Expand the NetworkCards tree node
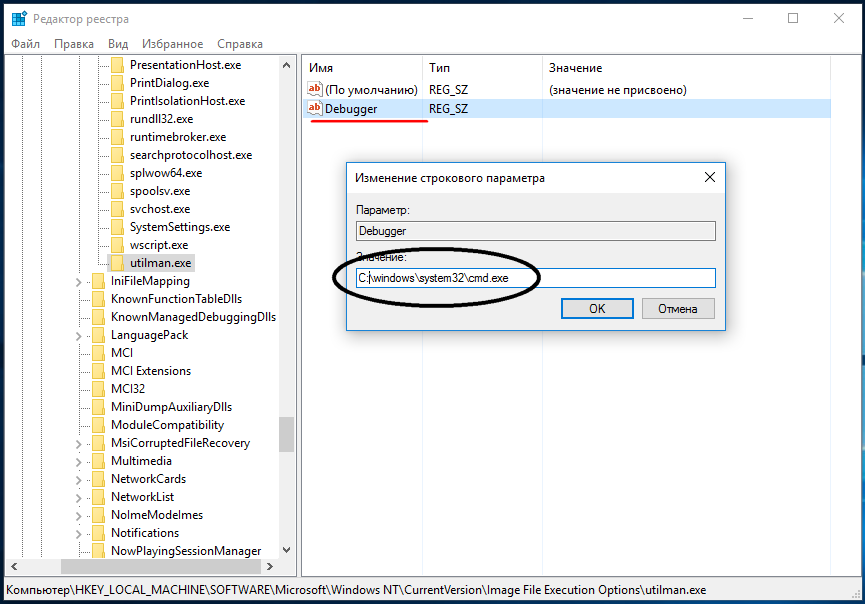Screen dimensions: 865x604 pyautogui.click(x=78, y=480)
